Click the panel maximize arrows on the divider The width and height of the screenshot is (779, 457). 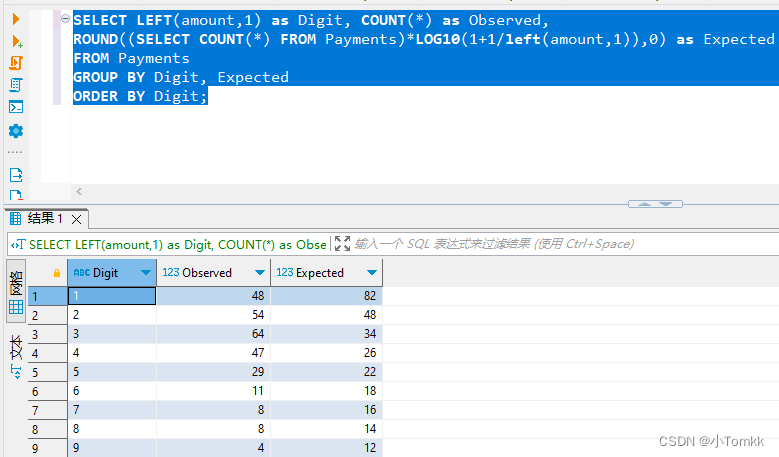655,204
